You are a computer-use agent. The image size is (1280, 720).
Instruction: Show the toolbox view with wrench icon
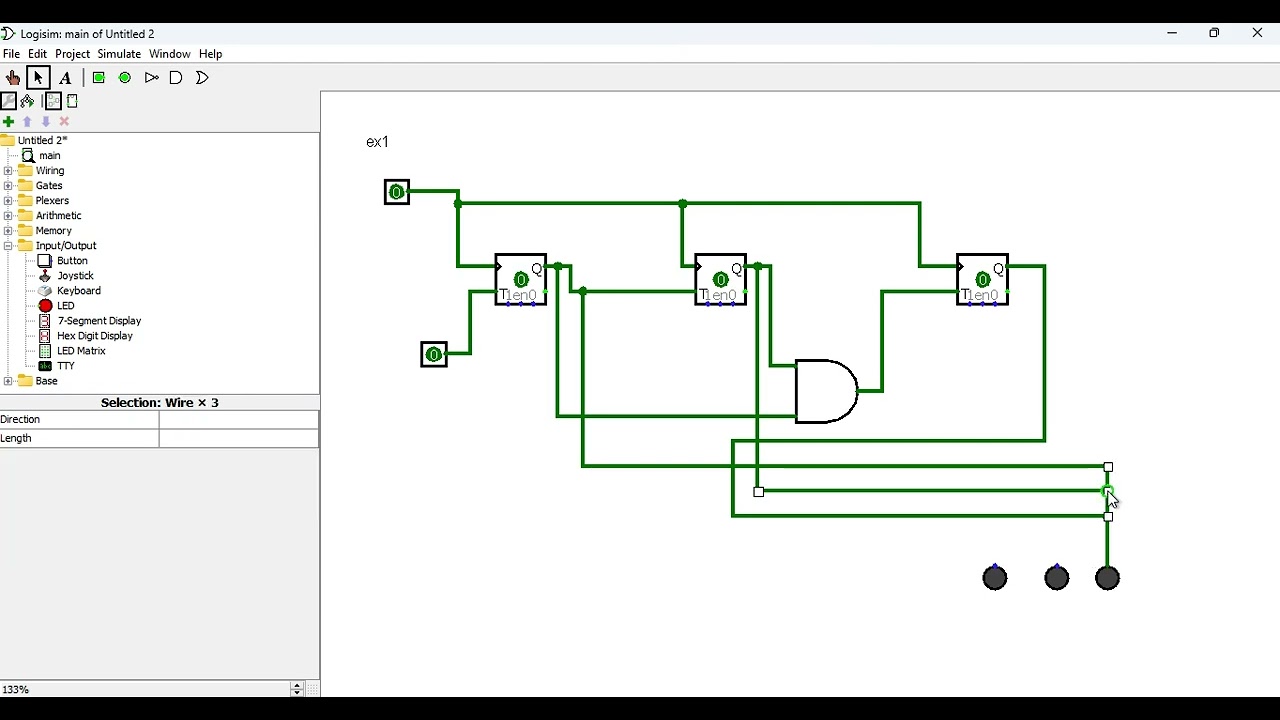tap(9, 101)
